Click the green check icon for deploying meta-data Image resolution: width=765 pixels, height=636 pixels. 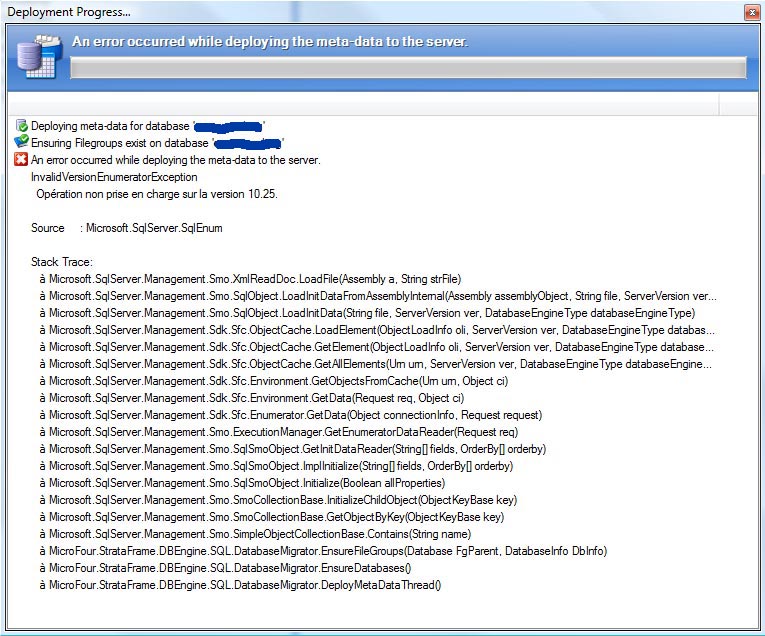coord(21,126)
